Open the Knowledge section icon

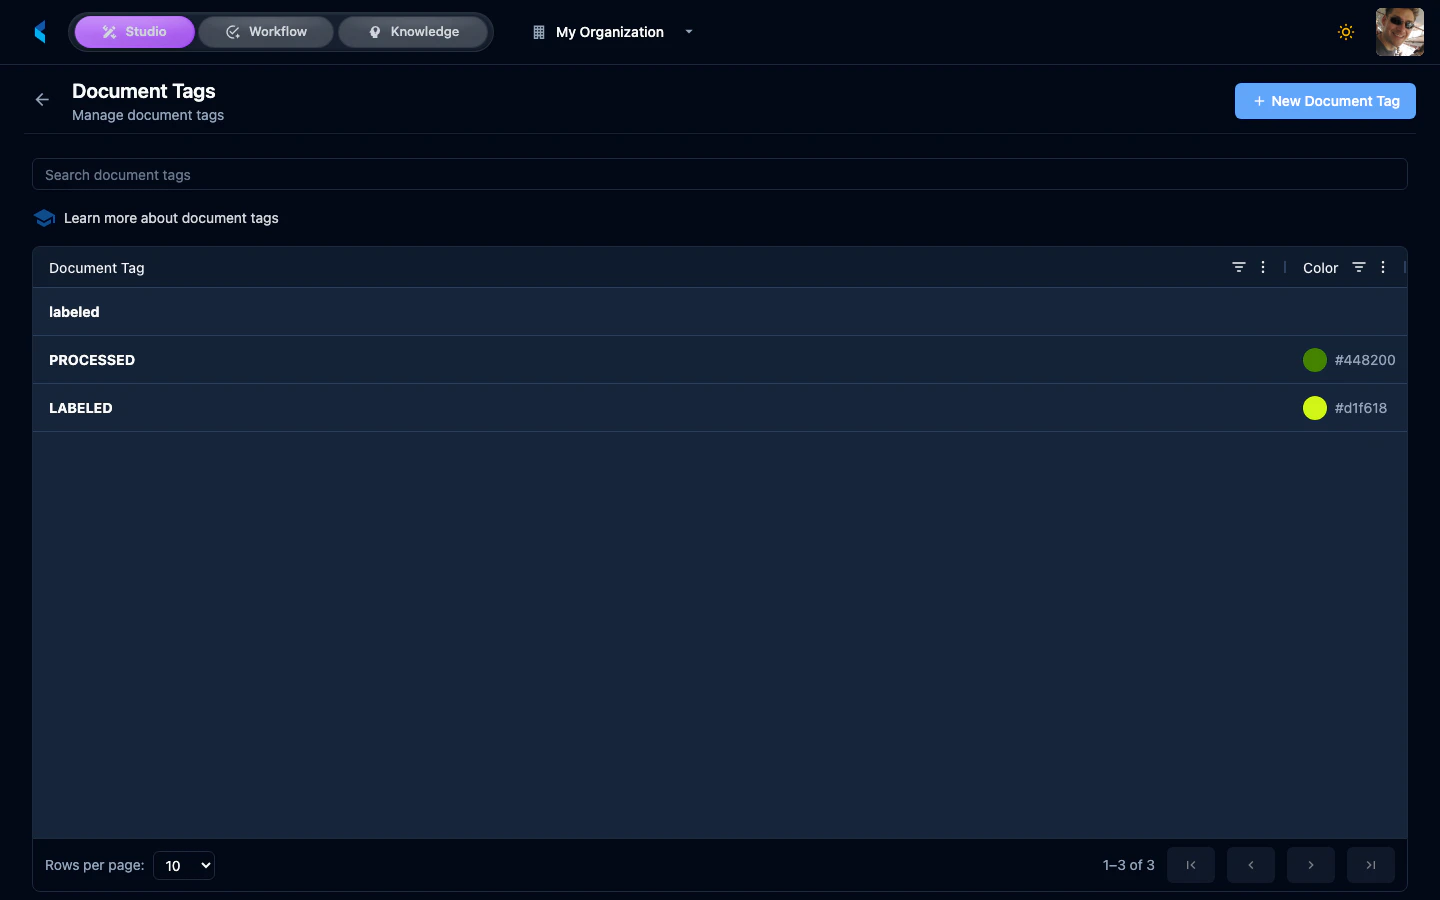[375, 31]
